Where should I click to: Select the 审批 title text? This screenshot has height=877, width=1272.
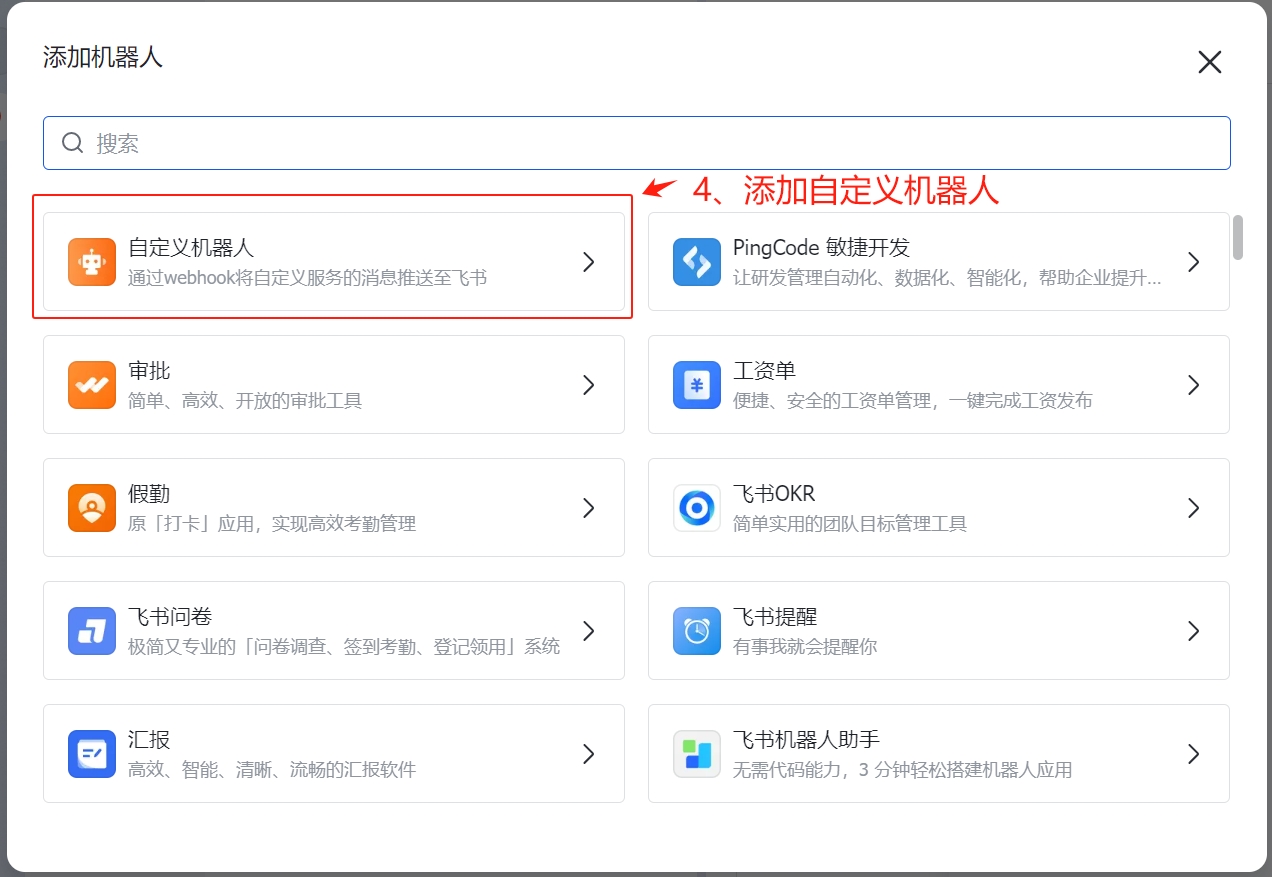coord(149,371)
